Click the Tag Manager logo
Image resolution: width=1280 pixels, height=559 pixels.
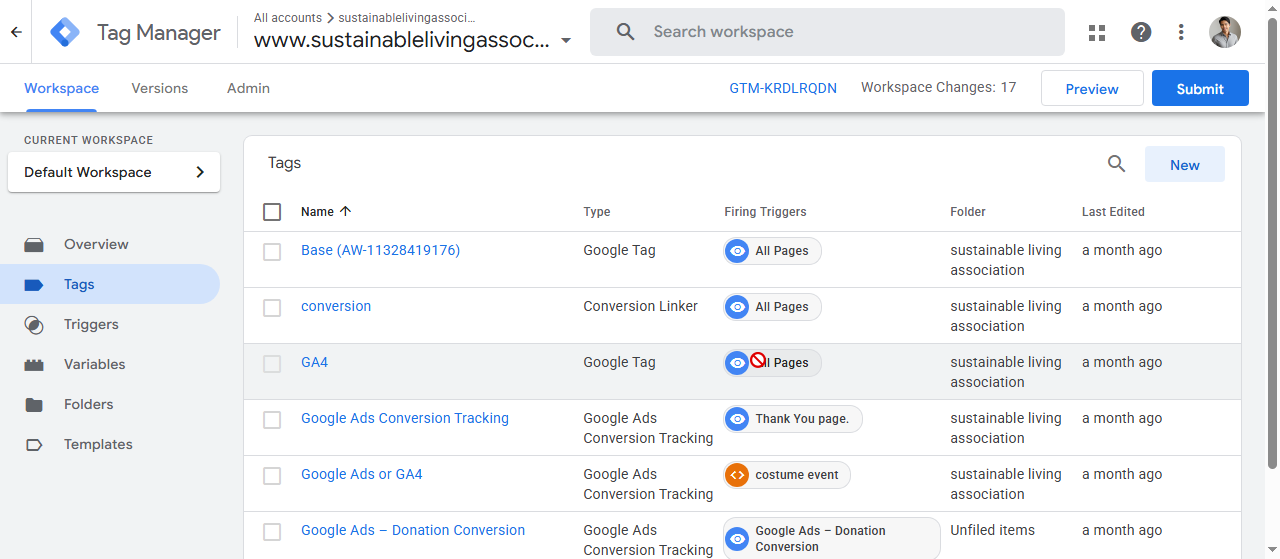click(65, 32)
